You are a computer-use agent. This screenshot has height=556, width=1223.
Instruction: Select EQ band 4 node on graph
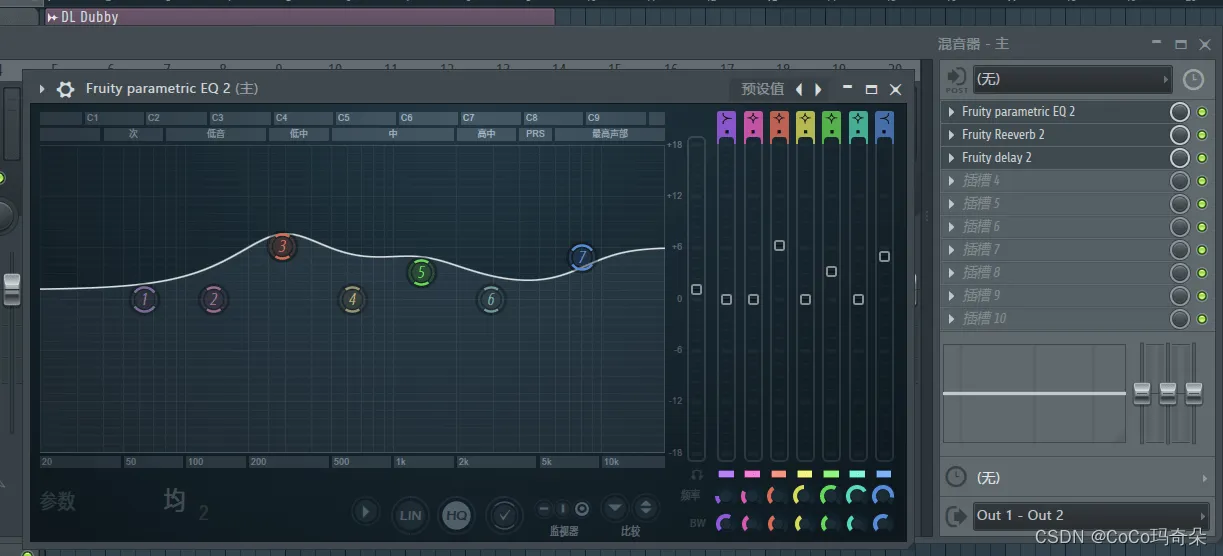(x=351, y=299)
